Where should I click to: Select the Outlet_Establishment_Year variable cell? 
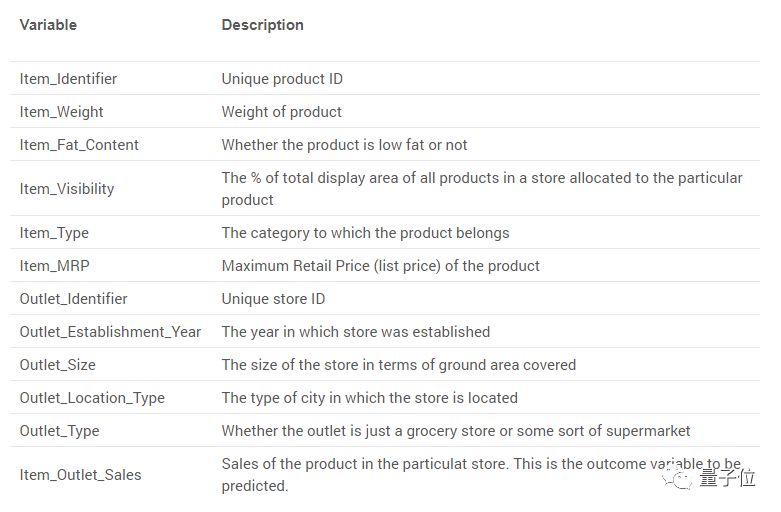[x=110, y=332]
